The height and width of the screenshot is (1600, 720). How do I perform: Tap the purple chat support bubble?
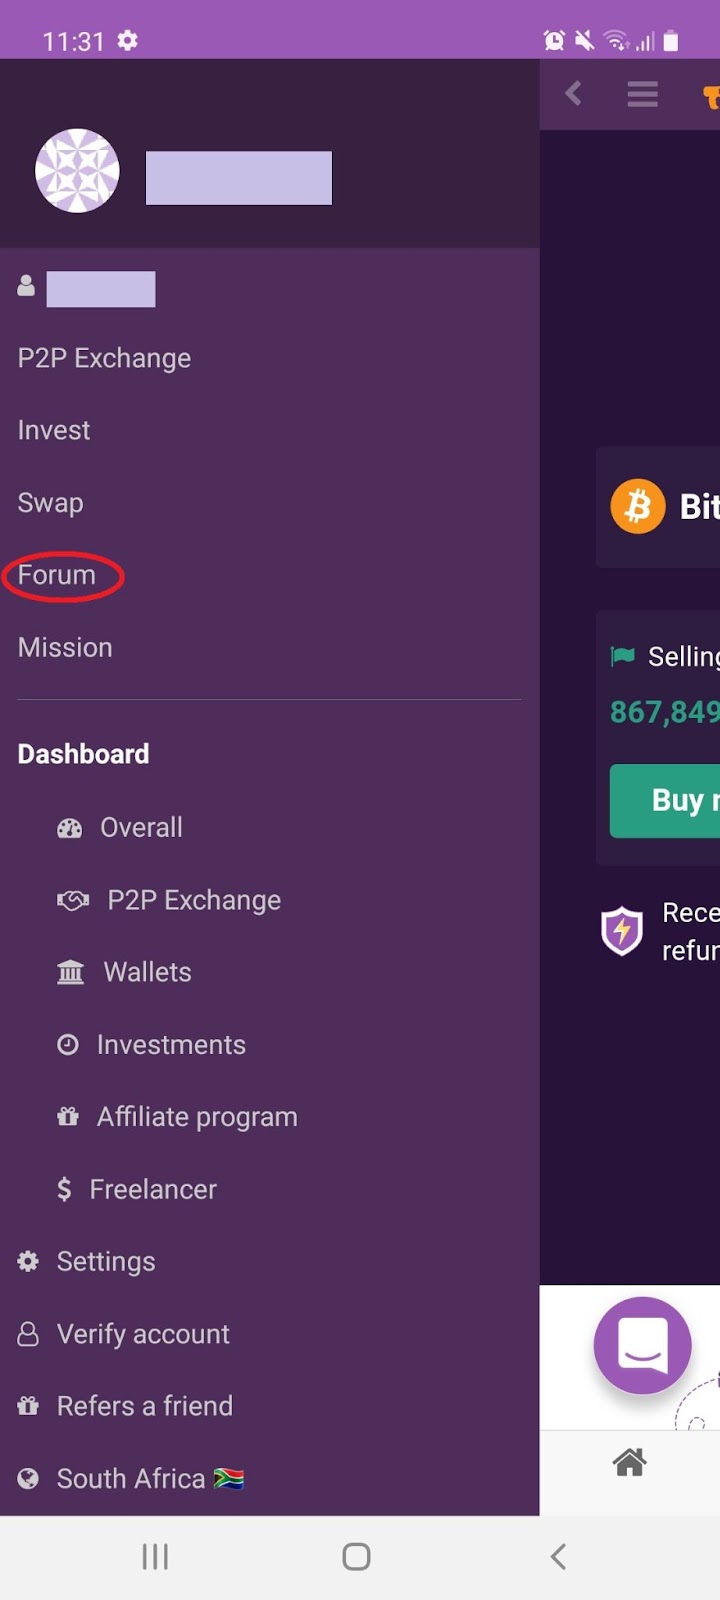(x=642, y=1345)
